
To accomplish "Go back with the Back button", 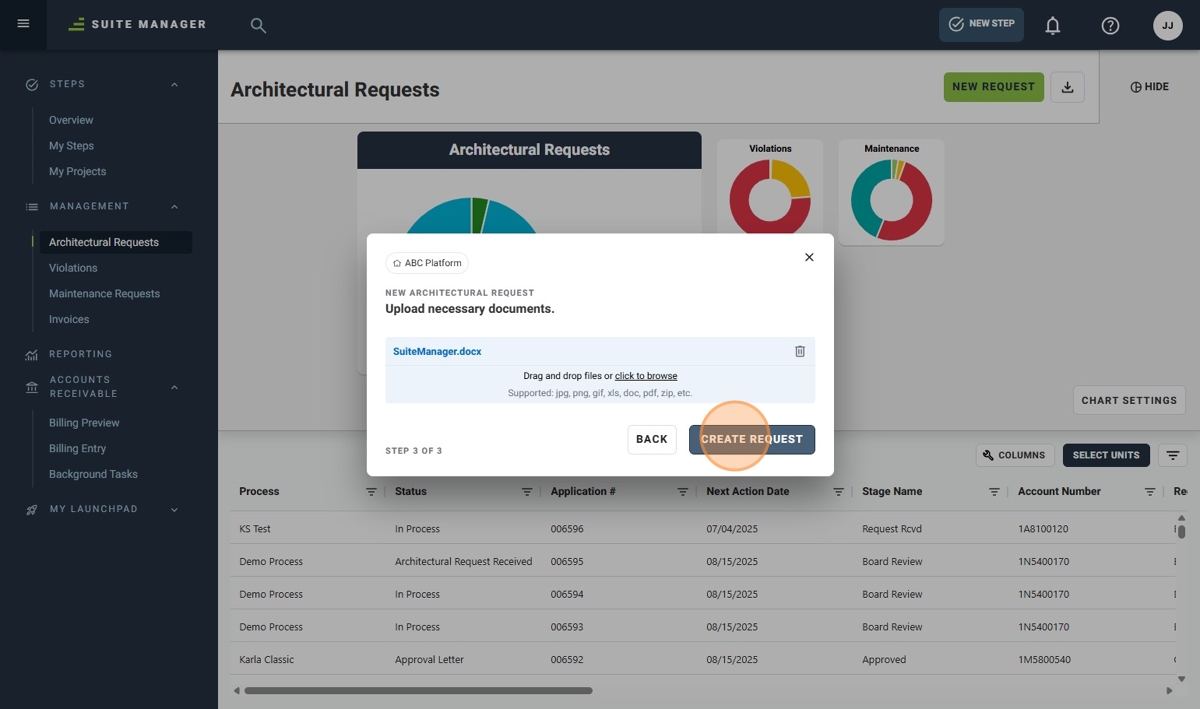I will pos(652,439).
